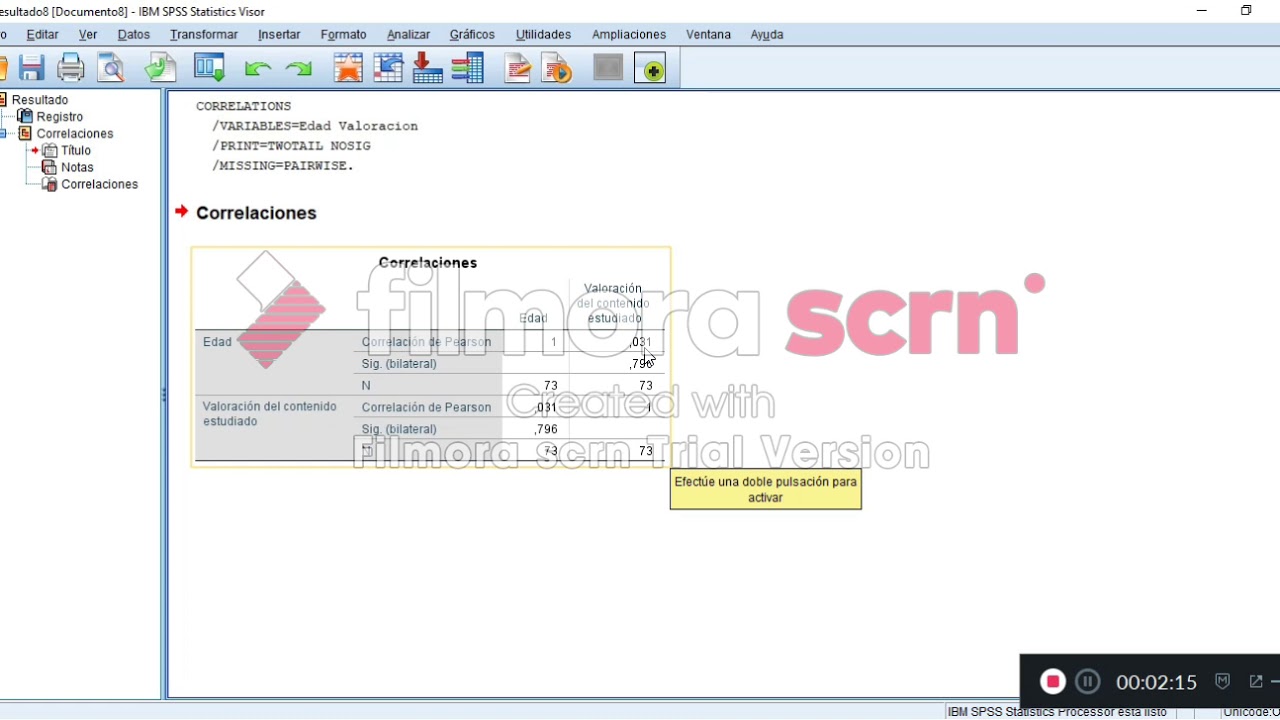Open Print Preview magnifier icon
Screen dimensions: 1280x720
pyautogui.click(x=110, y=68)
